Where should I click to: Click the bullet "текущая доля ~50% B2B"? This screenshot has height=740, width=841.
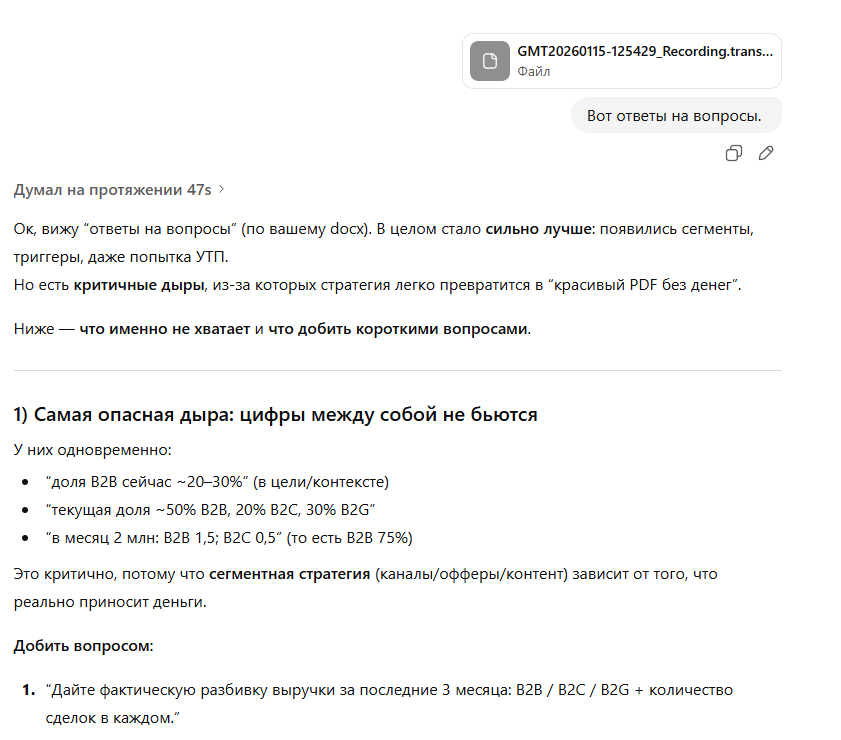[x=210, y=510]
